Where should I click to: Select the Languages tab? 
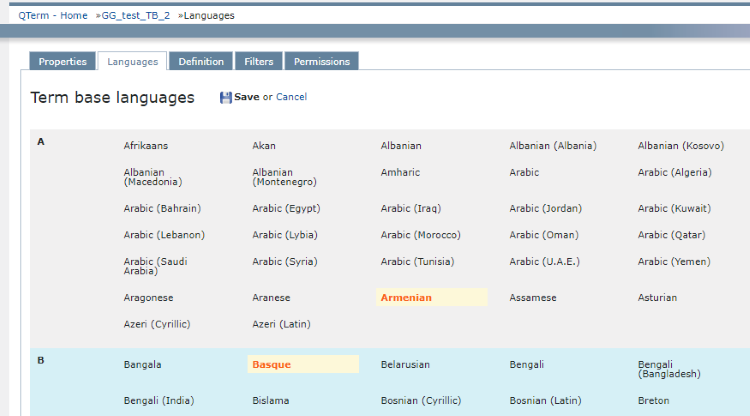pos(133,62)
